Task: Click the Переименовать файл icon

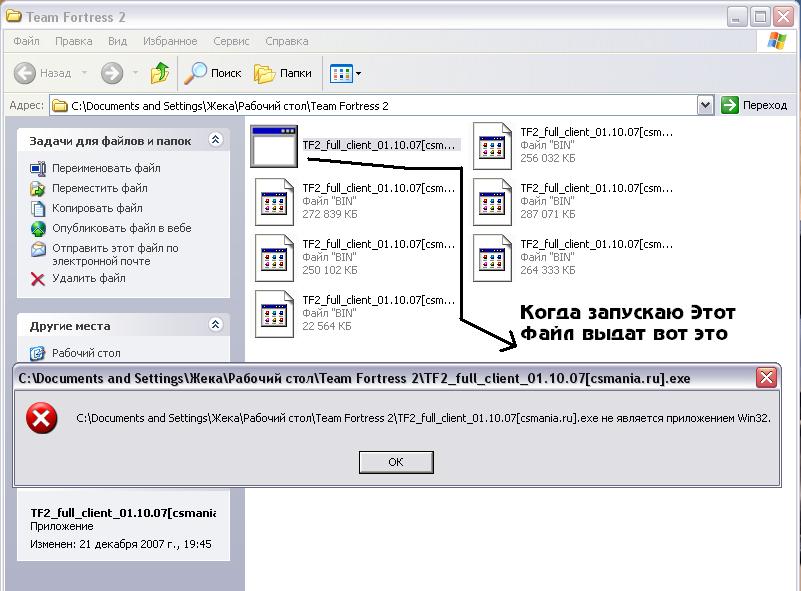Action: [x=38, y=168]
